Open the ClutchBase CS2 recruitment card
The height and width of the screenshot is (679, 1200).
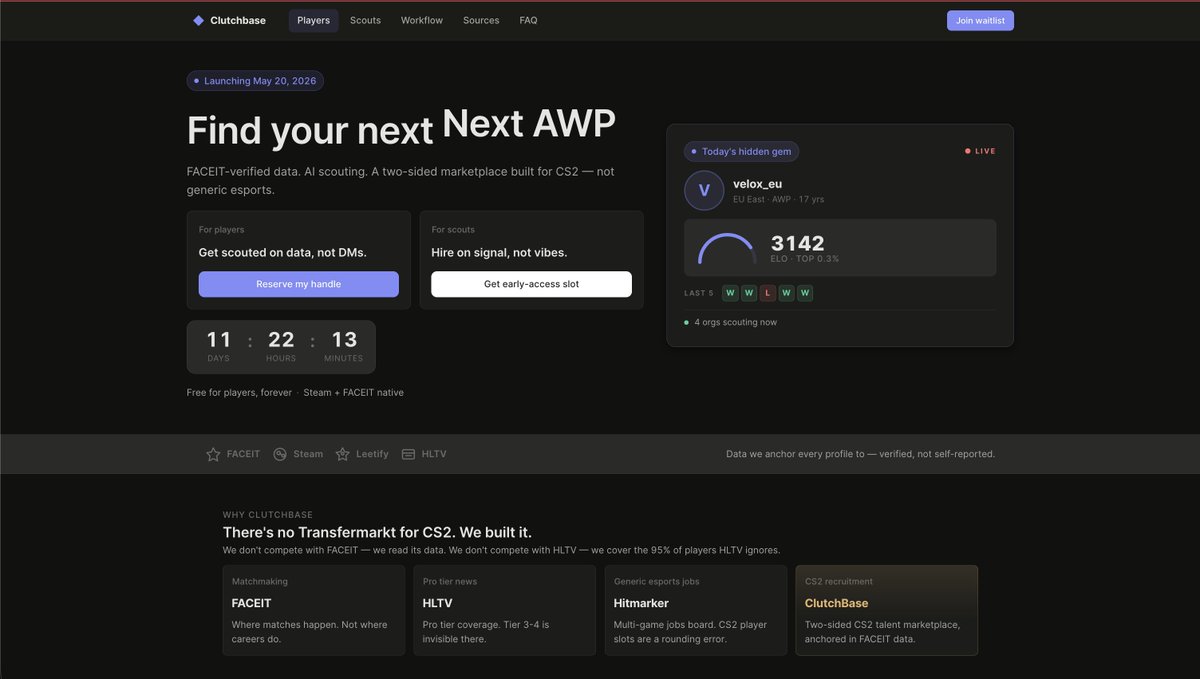(887, 610)
